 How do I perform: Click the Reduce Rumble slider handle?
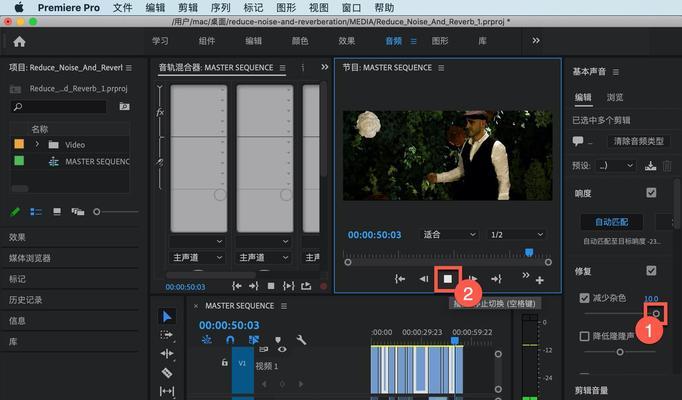(620, 352)
